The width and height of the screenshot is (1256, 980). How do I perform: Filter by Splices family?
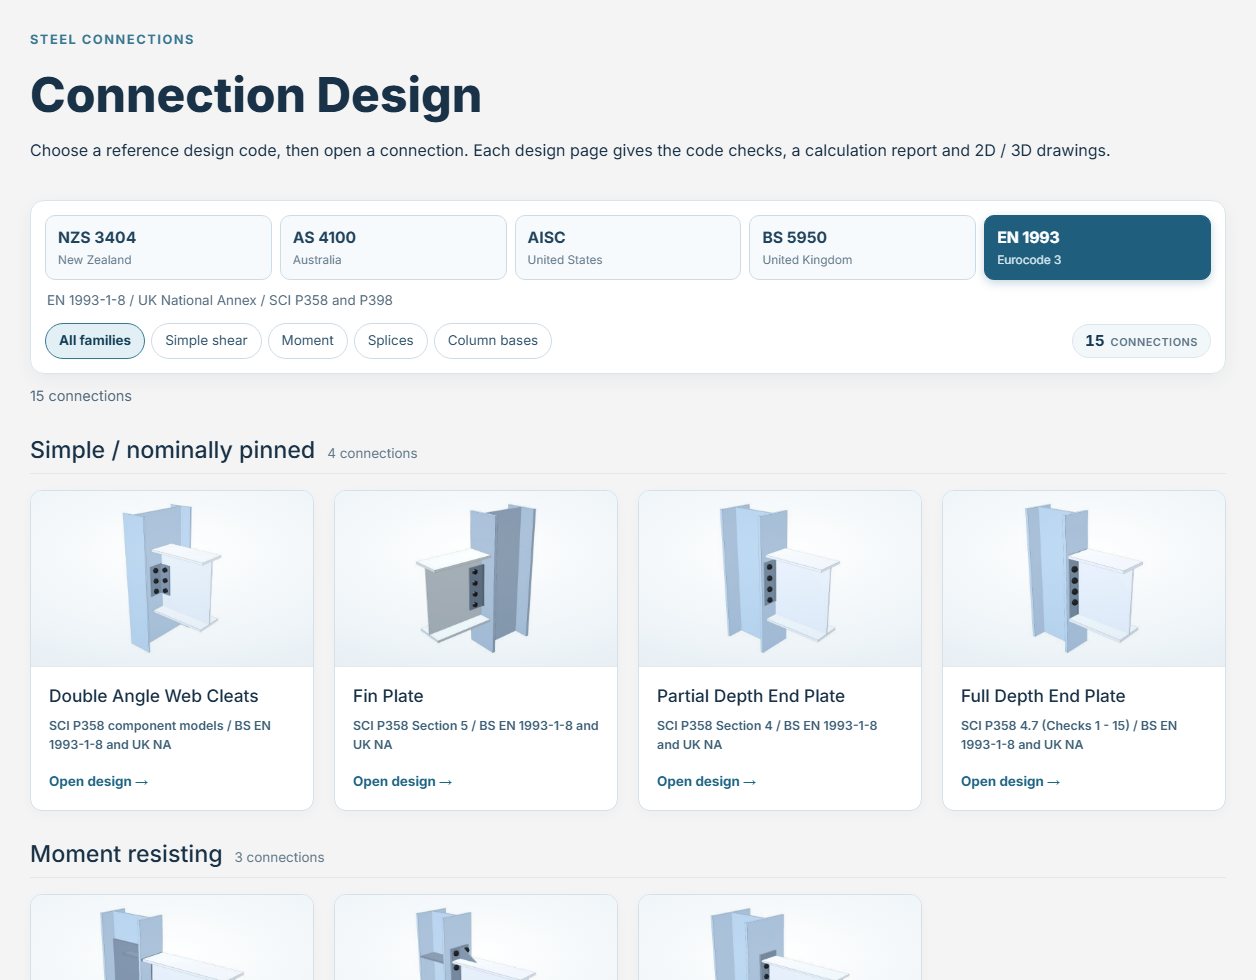390,341
